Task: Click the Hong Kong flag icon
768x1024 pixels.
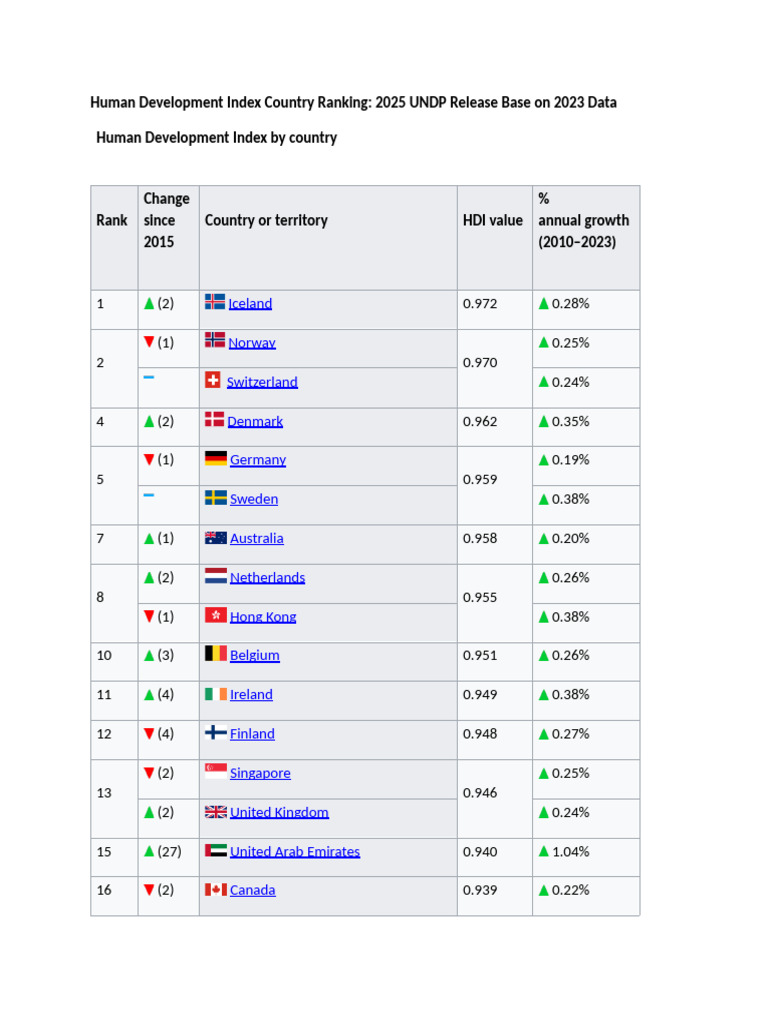Action: [216, 615]
